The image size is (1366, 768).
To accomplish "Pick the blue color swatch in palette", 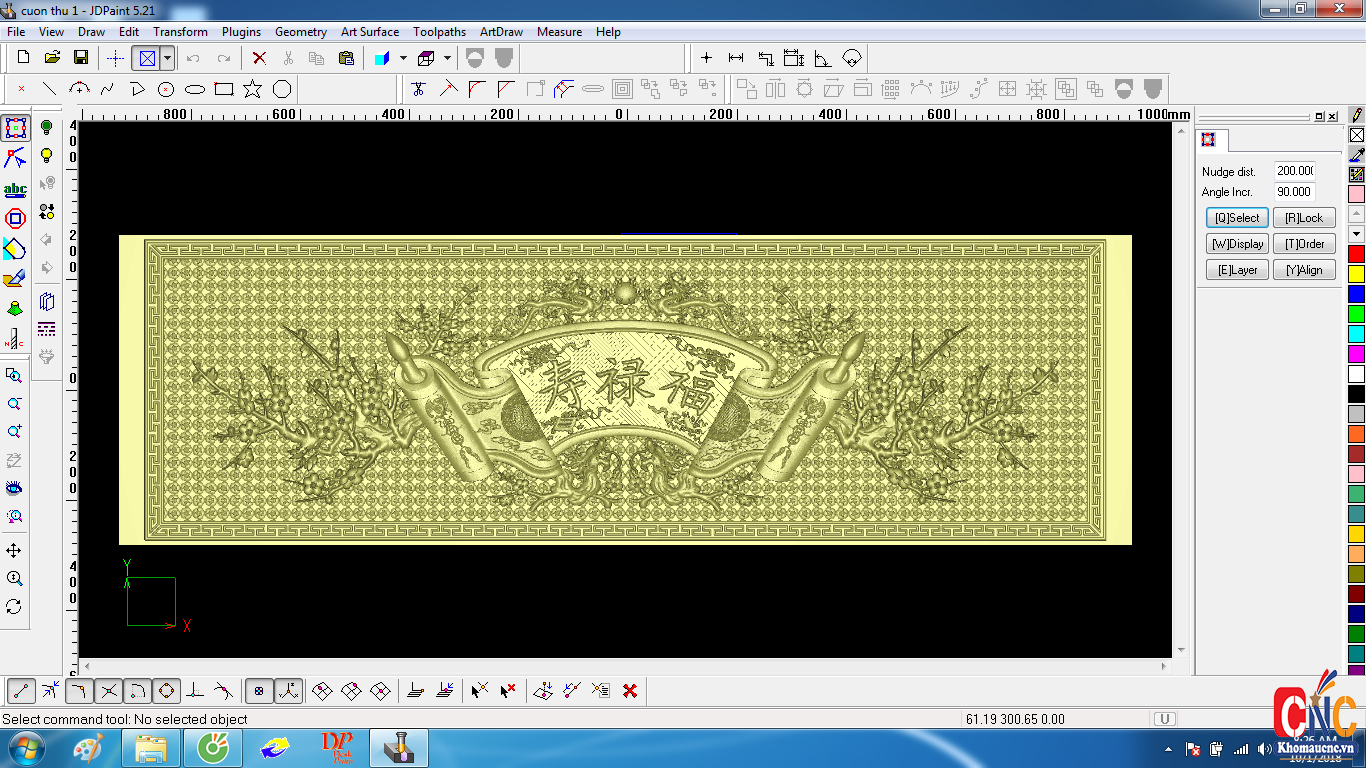I will pyautogui.click(x=1356, y=294).
